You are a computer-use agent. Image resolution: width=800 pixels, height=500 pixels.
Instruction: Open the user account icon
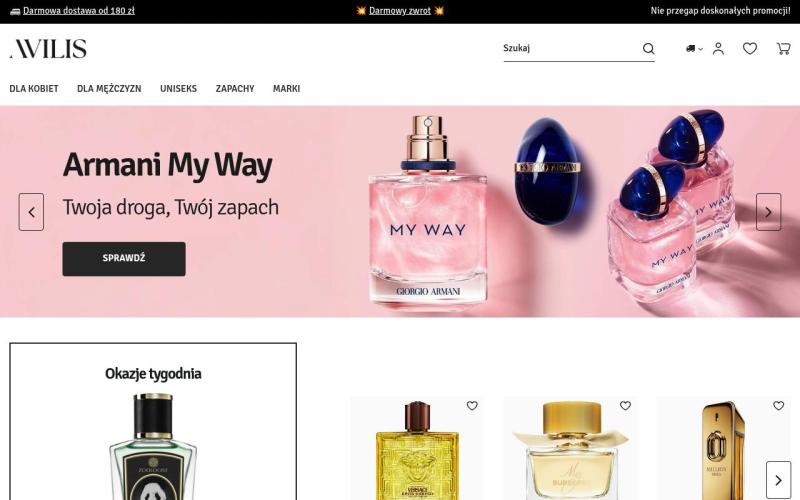click(x=718, y=48)
